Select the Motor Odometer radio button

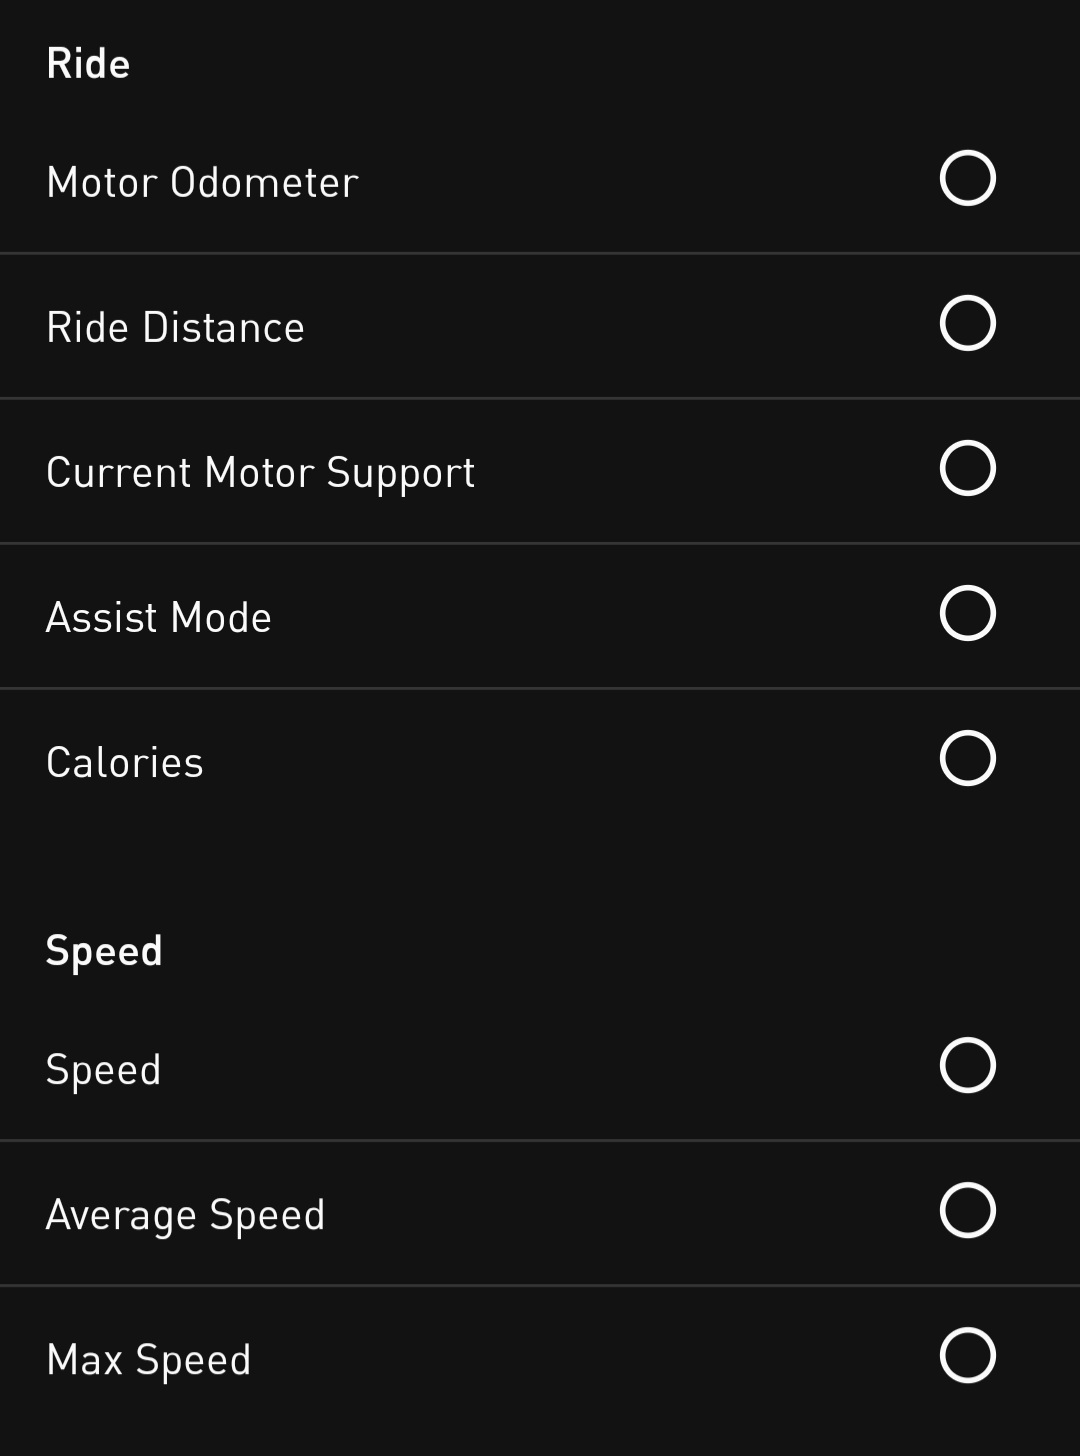[967, 178]
